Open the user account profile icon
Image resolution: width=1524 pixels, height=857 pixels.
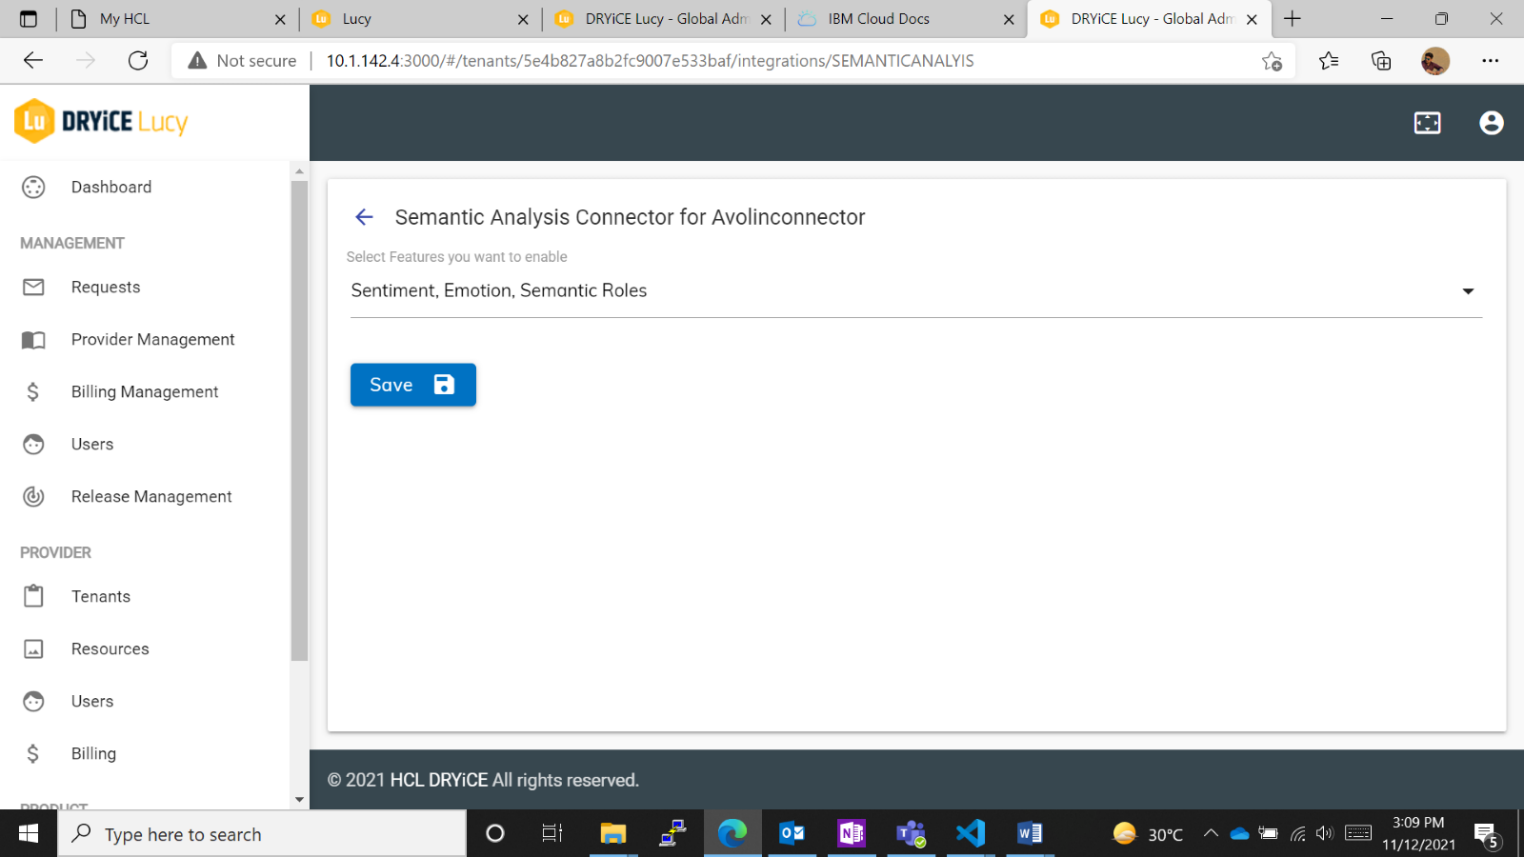coord(1491,123)
